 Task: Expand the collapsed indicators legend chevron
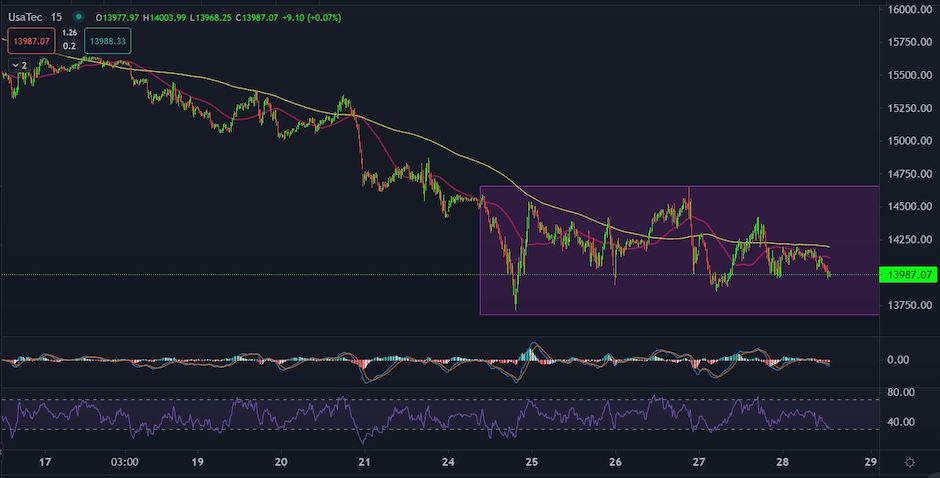15,65
